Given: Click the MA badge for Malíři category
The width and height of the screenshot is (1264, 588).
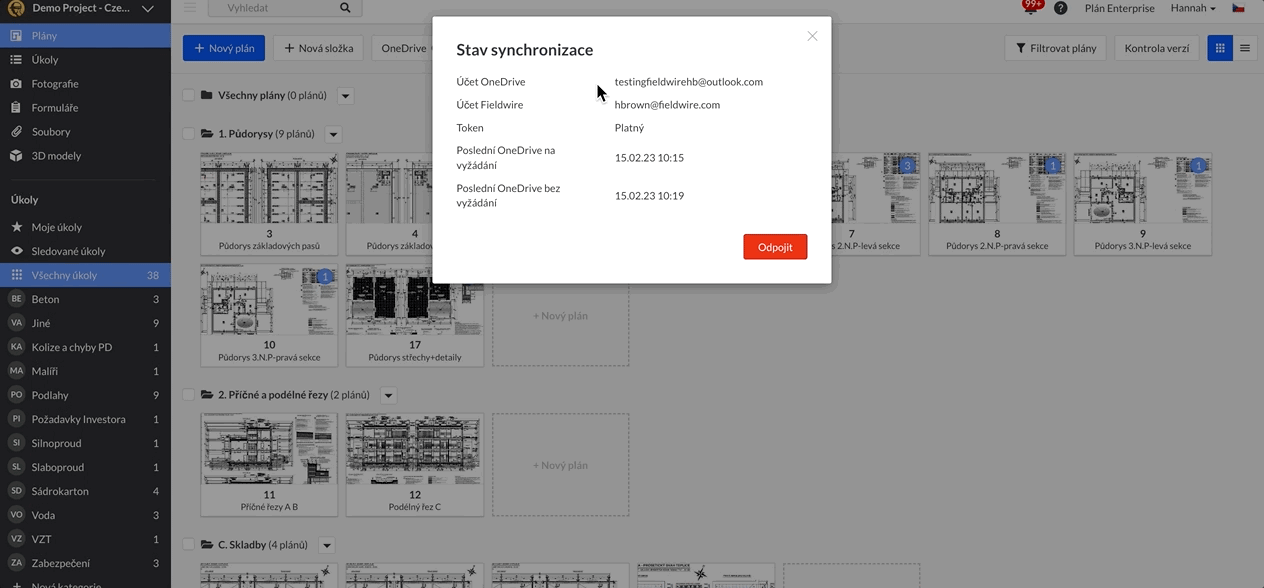Looking at the screenshot, I should click(x=16, y=371).
